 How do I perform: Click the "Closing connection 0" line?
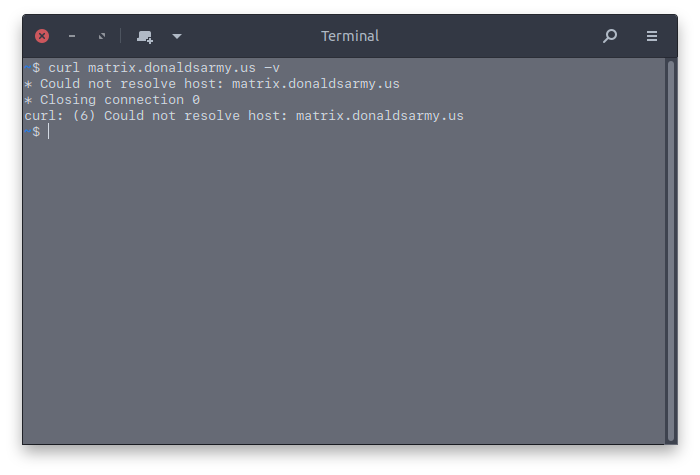click(112, 100)
